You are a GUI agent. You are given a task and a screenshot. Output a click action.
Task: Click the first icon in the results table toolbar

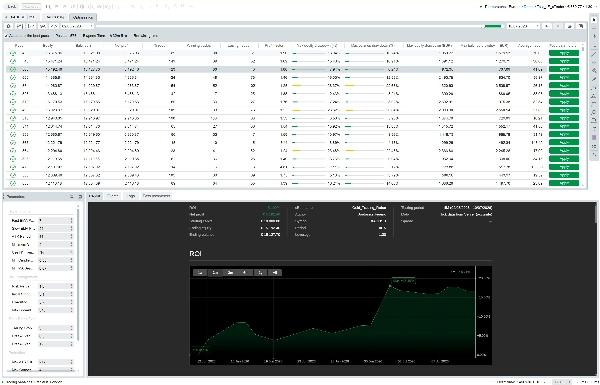9,26
